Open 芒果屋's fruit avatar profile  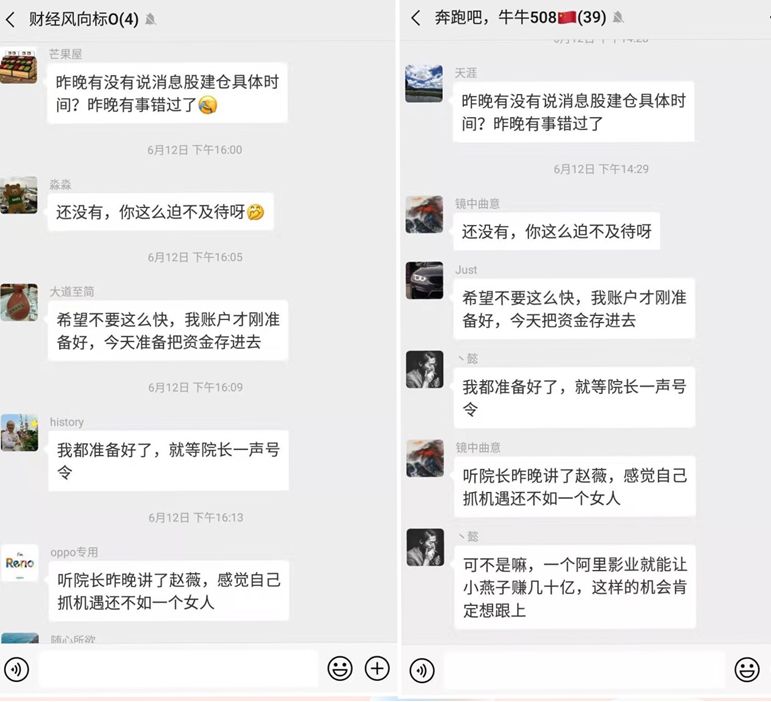click(19, 65)
